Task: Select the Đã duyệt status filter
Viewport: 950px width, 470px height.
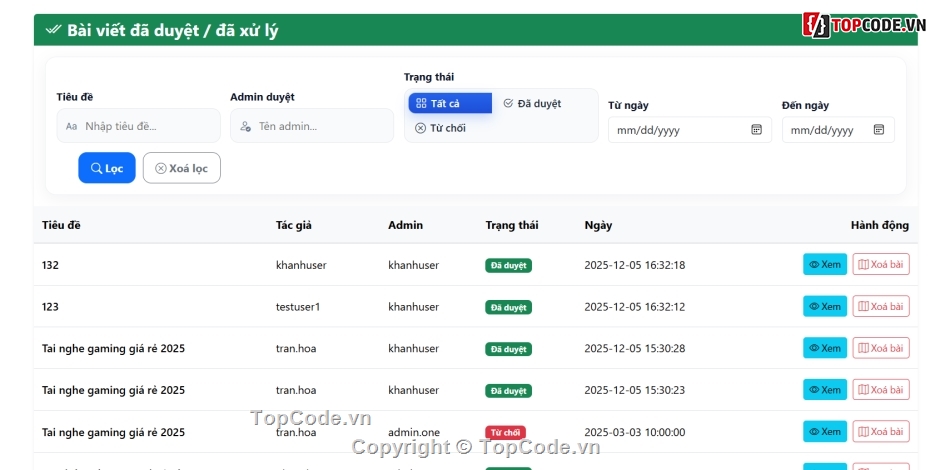Action: (x=532, y=104)
